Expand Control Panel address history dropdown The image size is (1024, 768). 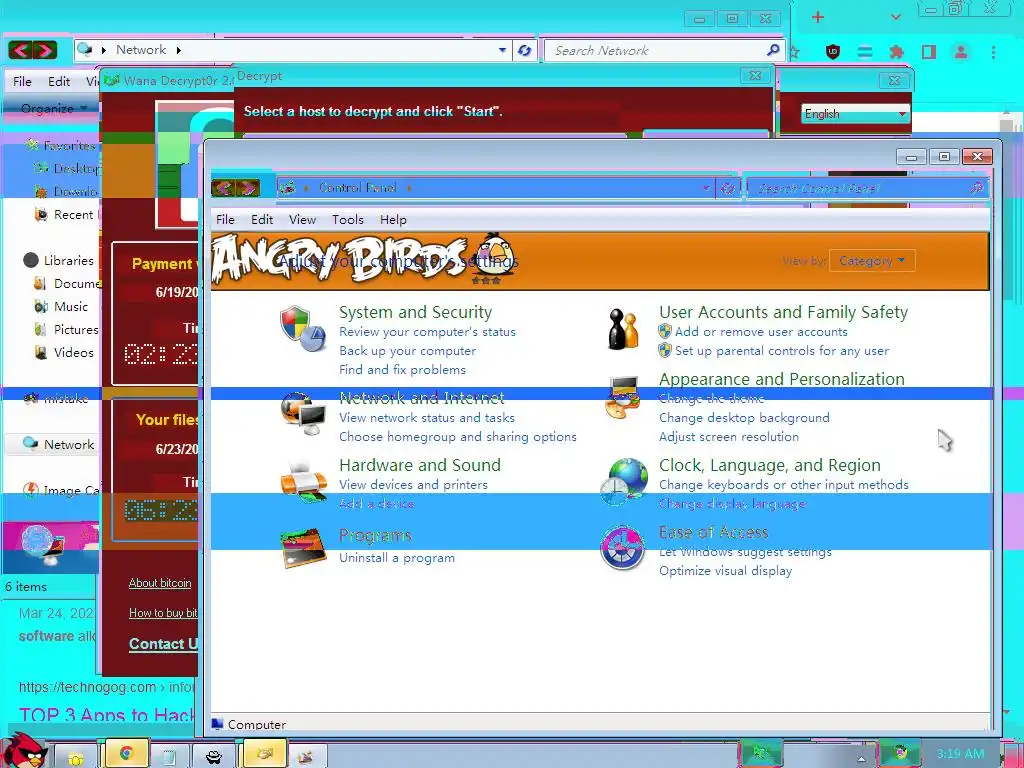(706, 189)
